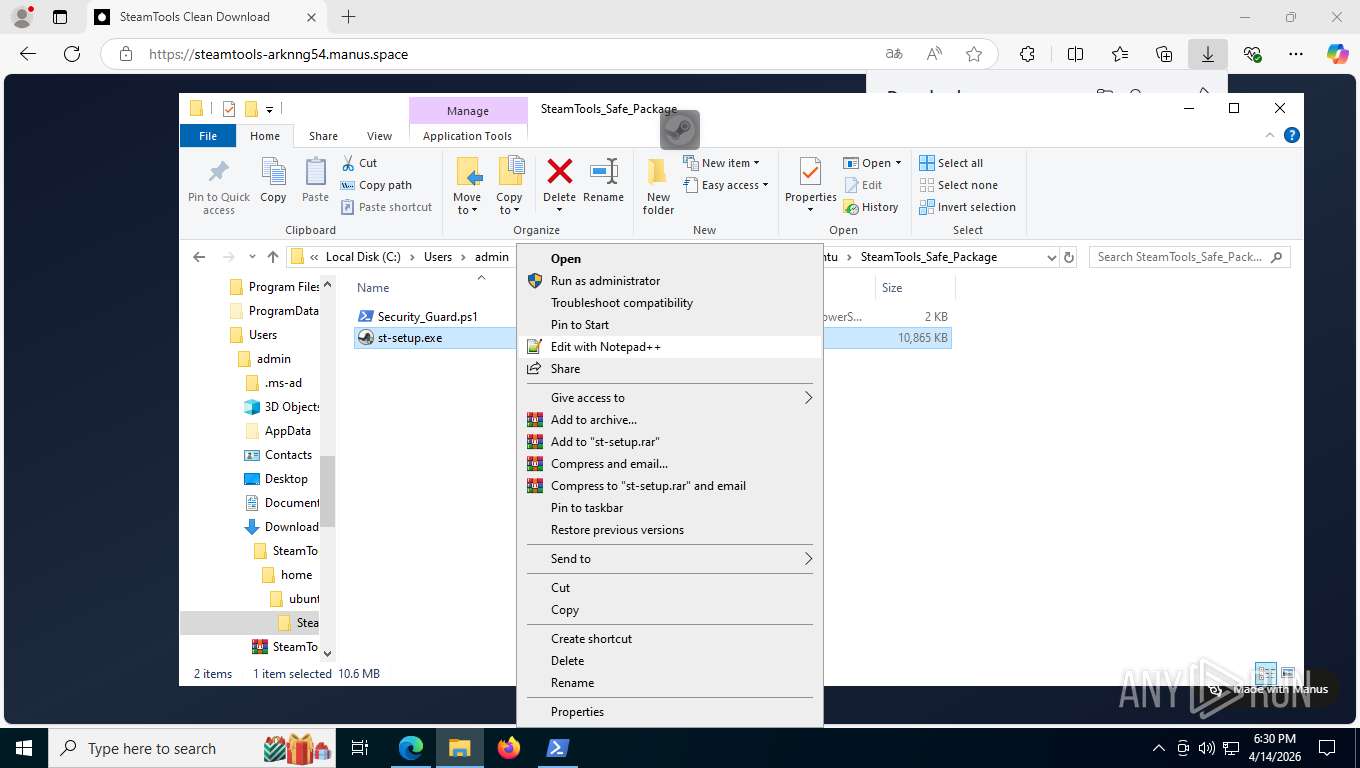Open PowerShell from the taskbar

coord(557,748)
